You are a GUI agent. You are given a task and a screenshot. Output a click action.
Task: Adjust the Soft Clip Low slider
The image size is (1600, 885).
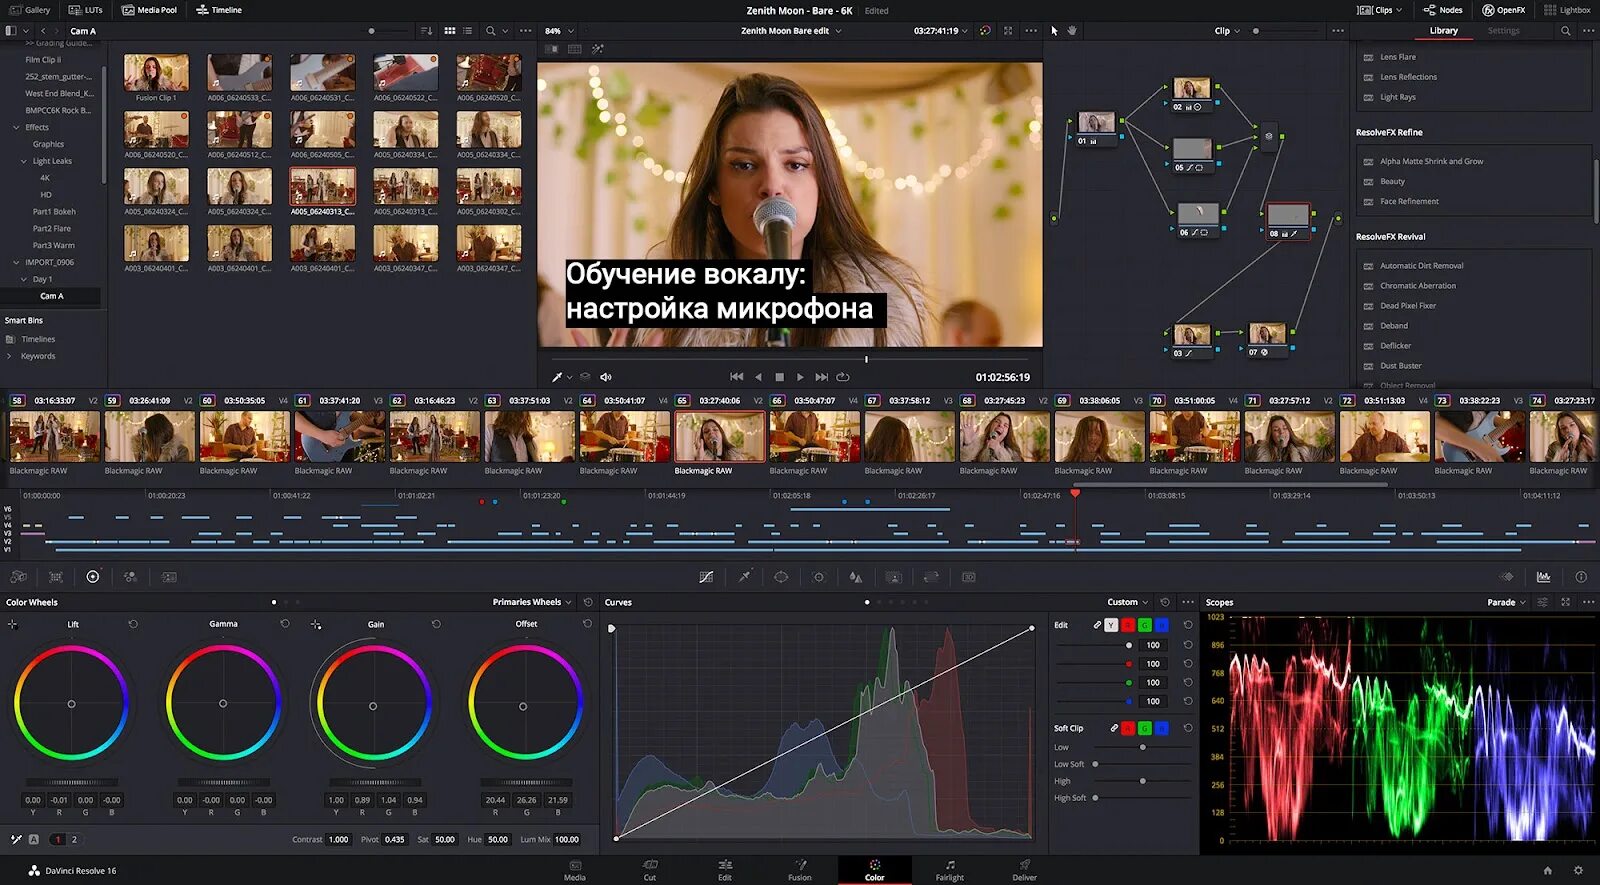1143,747
